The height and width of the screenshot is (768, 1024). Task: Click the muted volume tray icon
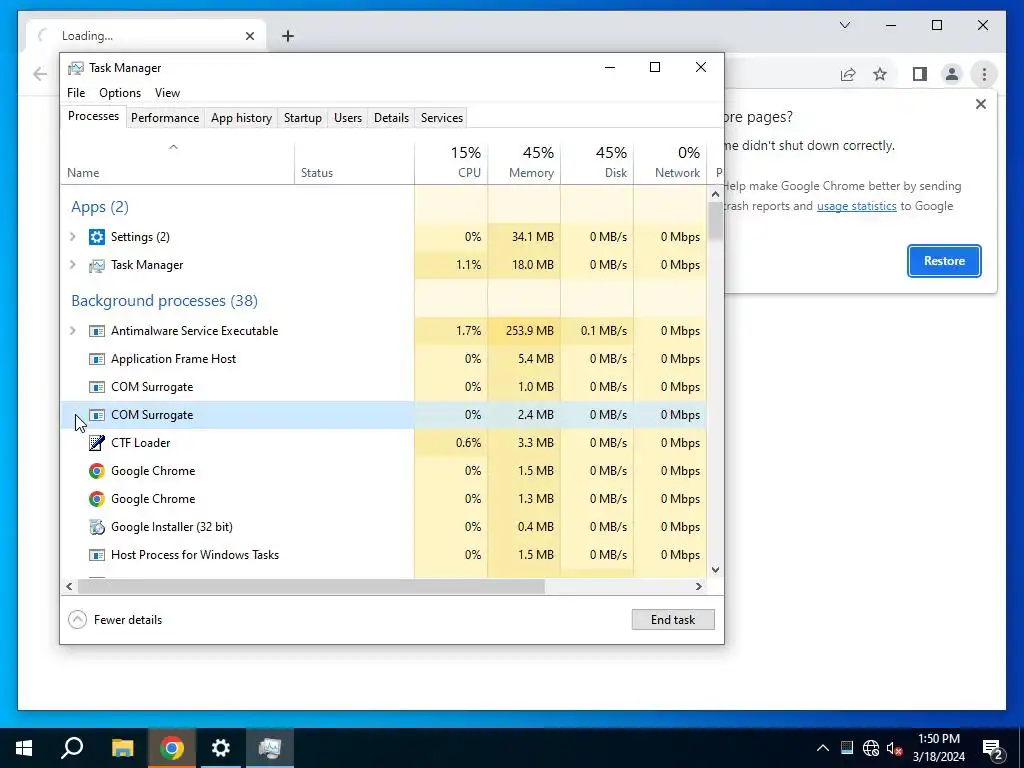pyautogui.click(x=895, y=748)
